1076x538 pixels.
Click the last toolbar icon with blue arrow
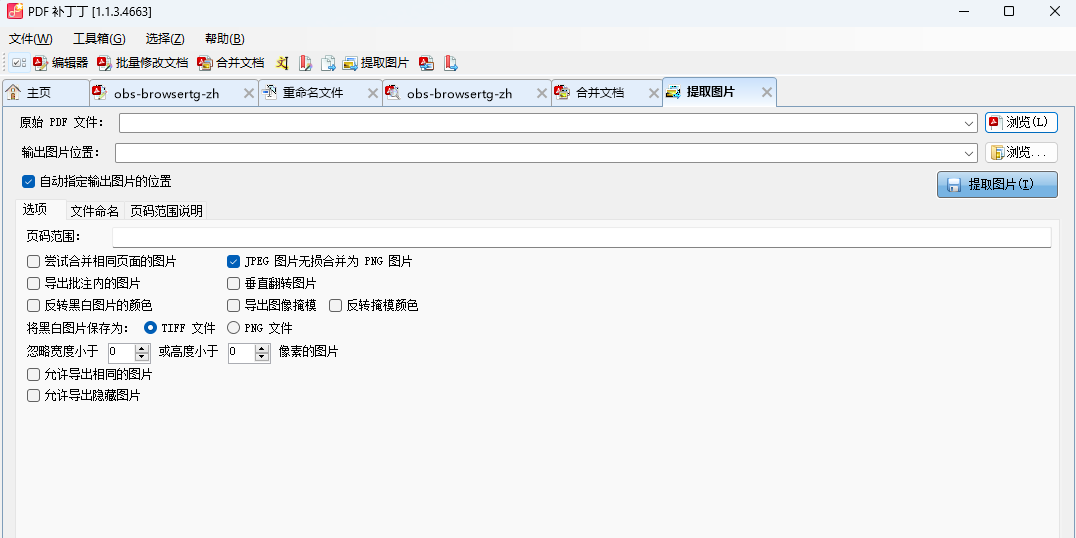[x=451, y=63]
